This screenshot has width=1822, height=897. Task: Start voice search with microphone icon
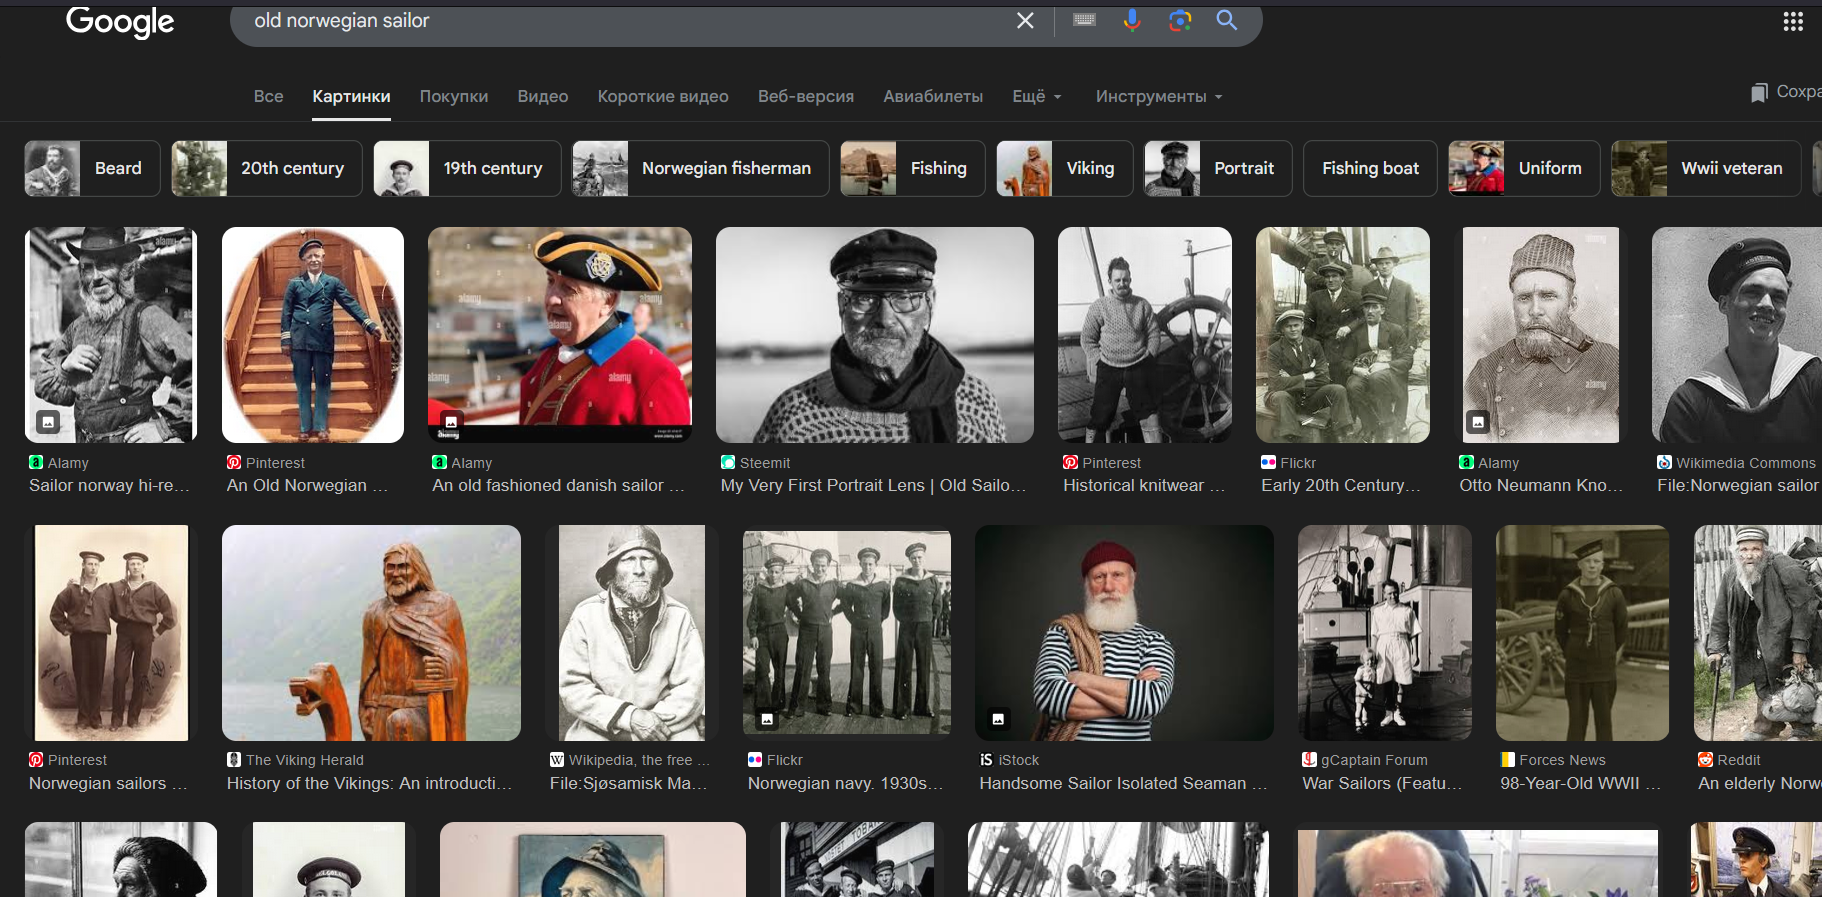coord(1132,21)
